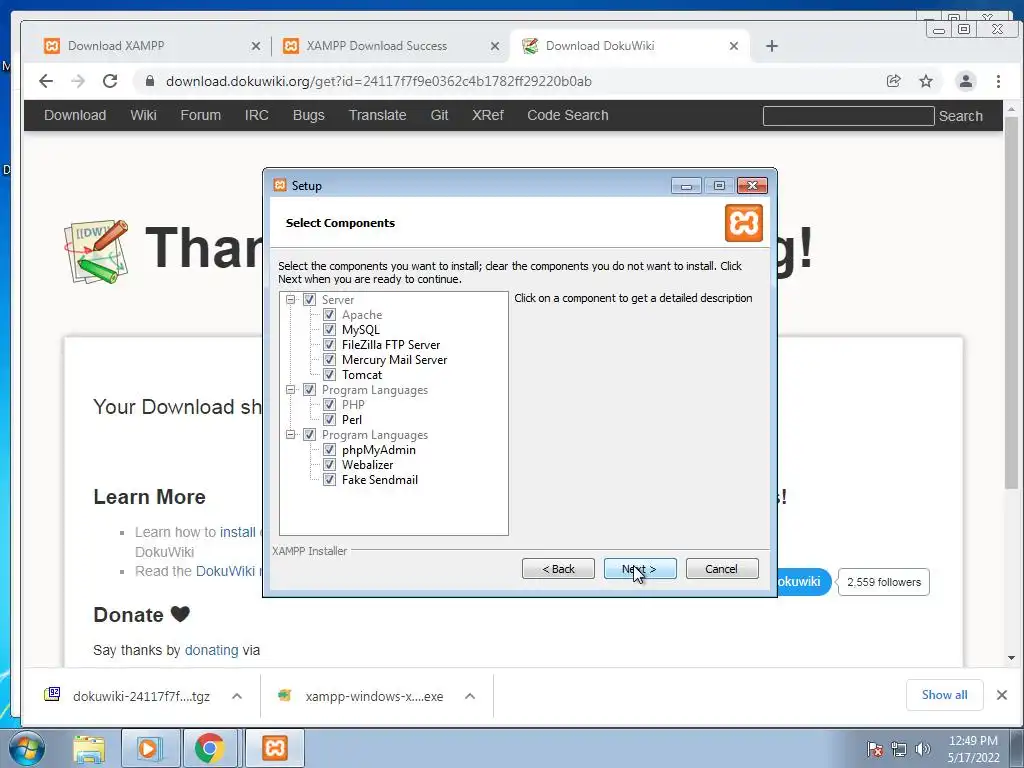Click the page vertical scrollbar thumb
This screenshot has width=1024, height=768.
click(x=1011, y=304)
